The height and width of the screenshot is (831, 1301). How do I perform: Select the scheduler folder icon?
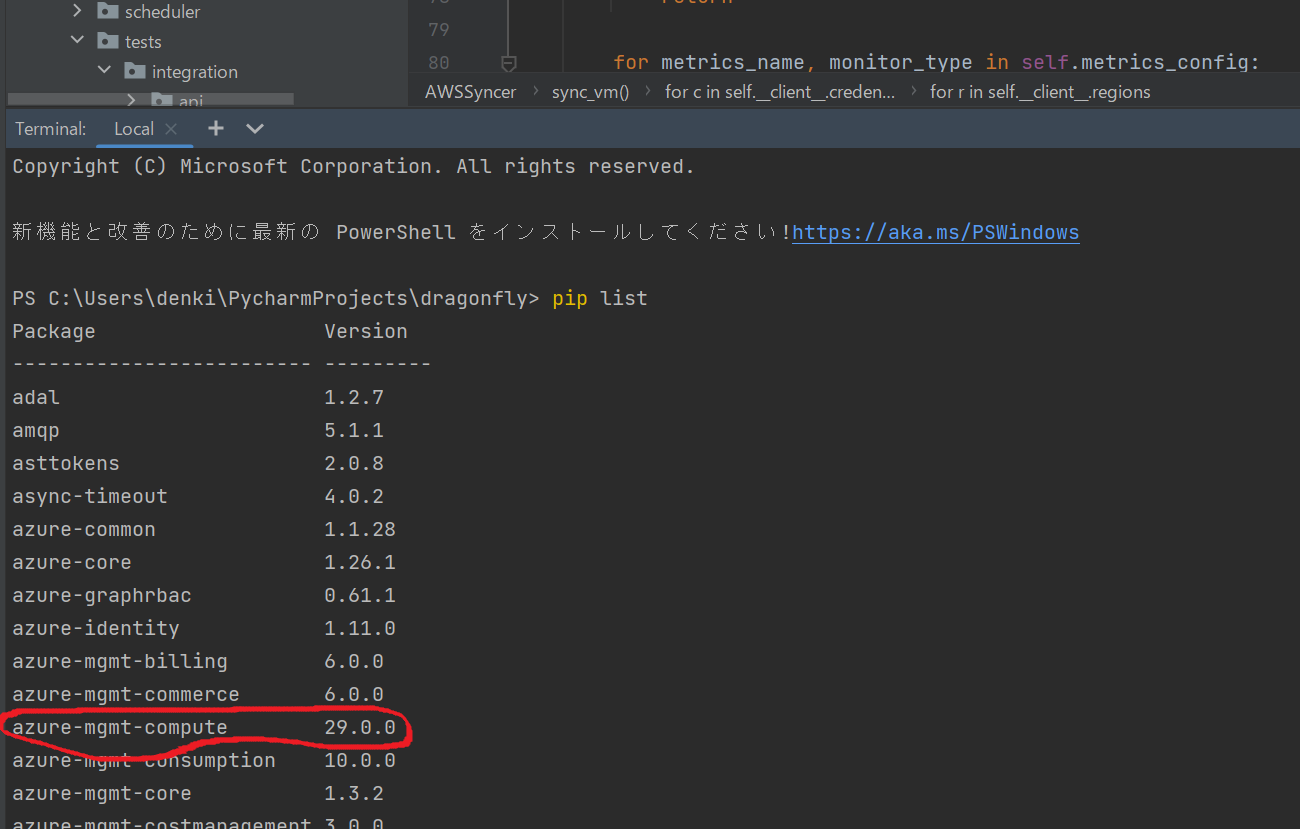tap(108, 12)
